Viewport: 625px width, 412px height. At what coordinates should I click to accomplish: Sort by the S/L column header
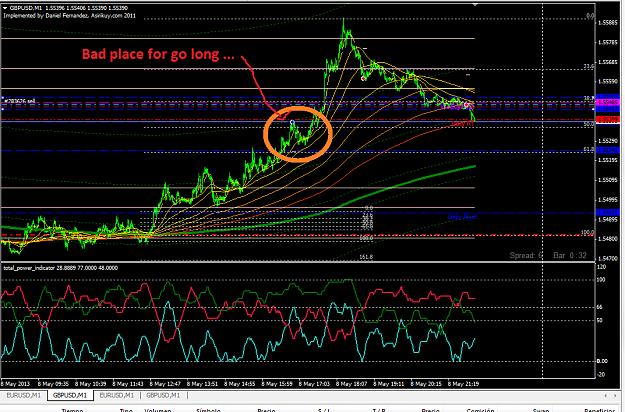point(324,410)
